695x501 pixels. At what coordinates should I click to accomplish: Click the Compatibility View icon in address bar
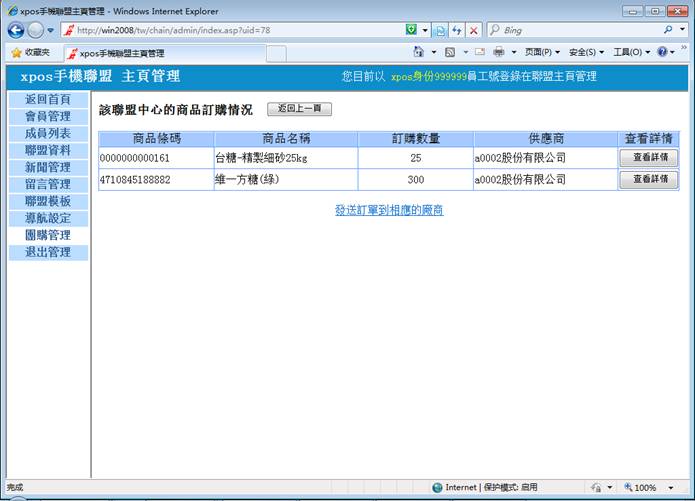pos(440,30)
